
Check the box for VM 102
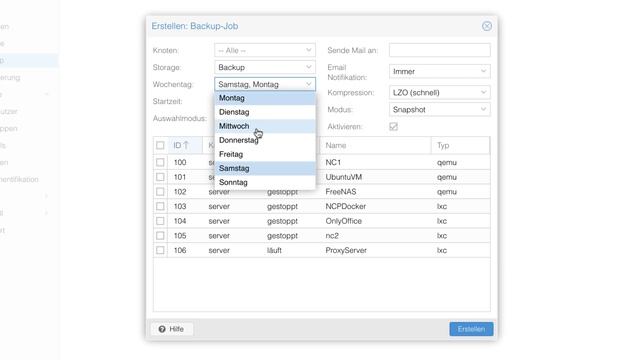pos(160,192)
